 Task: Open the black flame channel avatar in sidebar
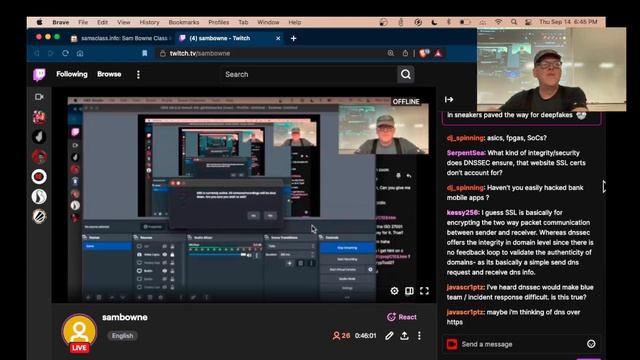click(39, 137)
